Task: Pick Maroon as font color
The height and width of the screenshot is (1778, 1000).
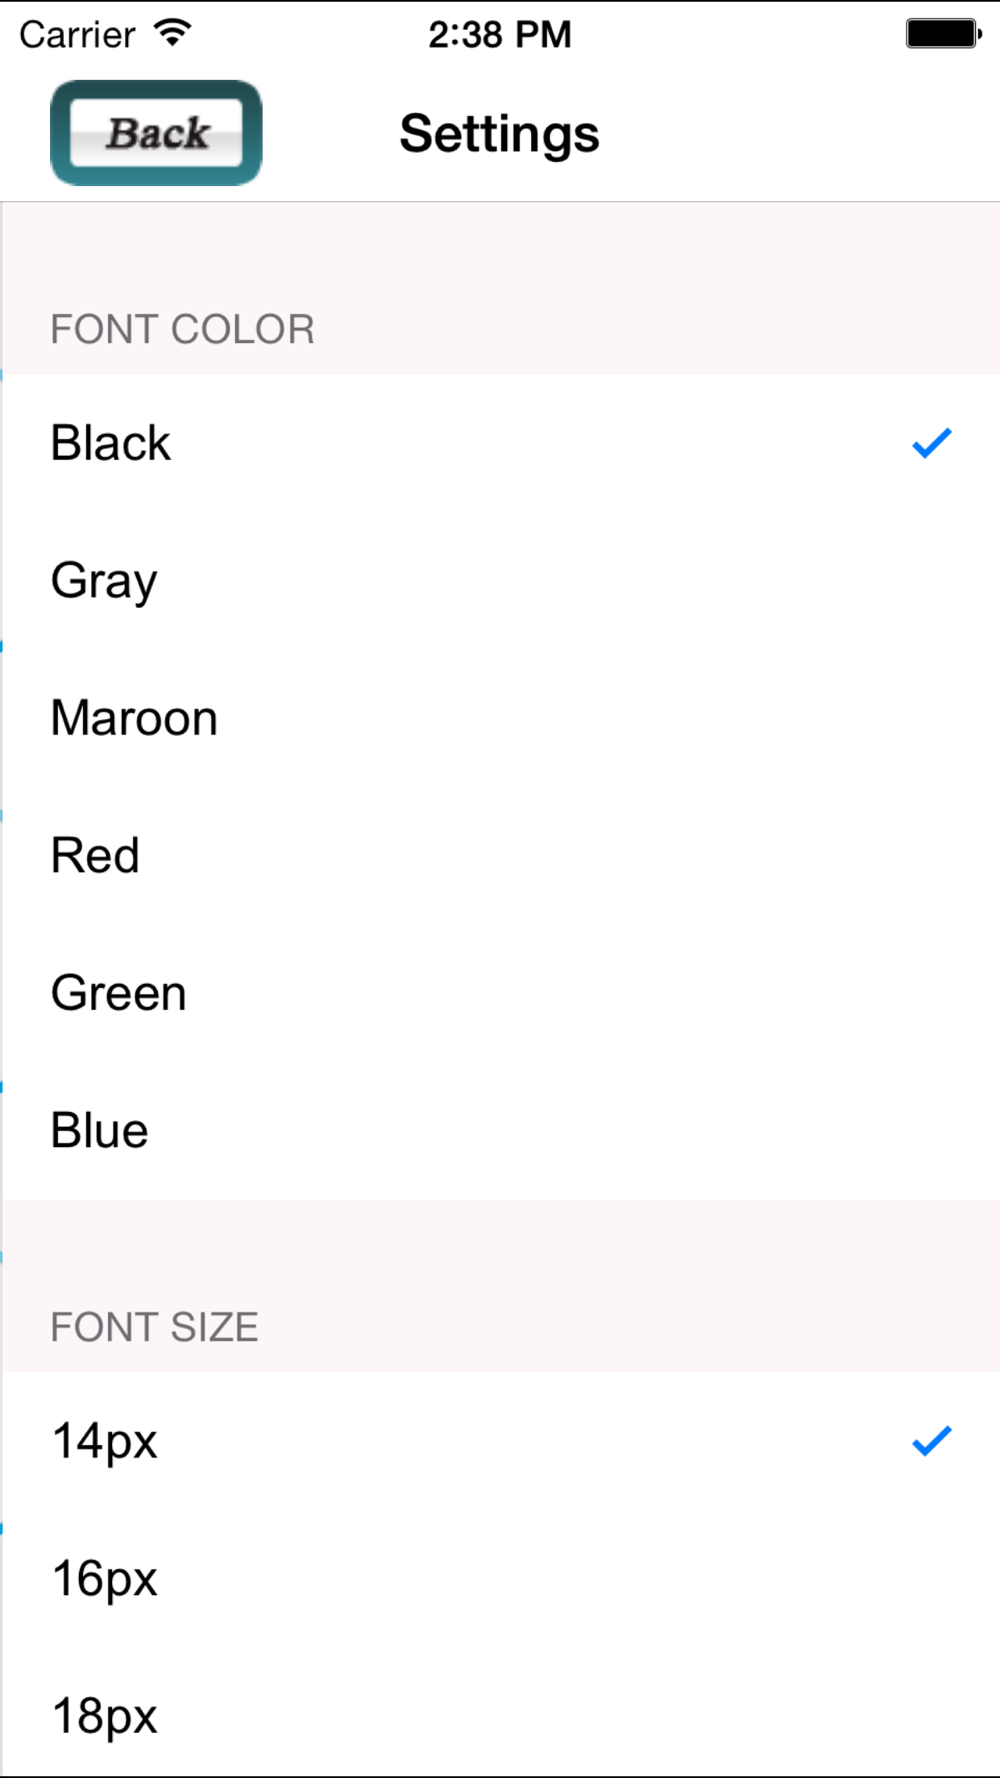Action: 500,718
